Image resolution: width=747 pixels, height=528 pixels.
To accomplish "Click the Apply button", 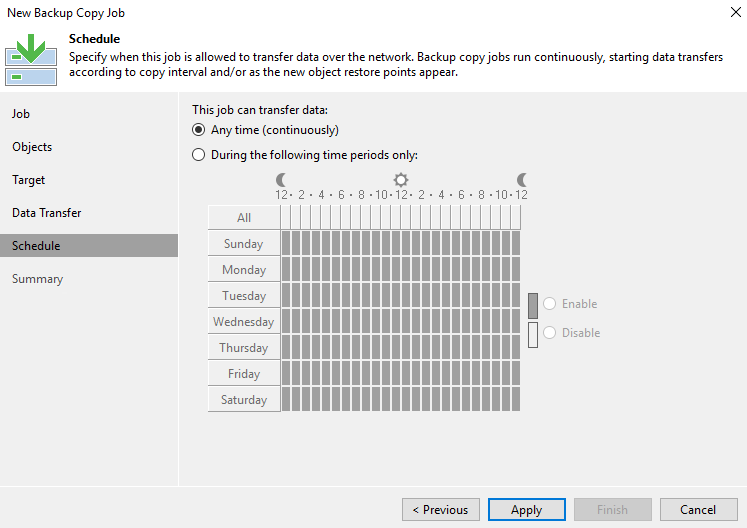I will point(526,510).
